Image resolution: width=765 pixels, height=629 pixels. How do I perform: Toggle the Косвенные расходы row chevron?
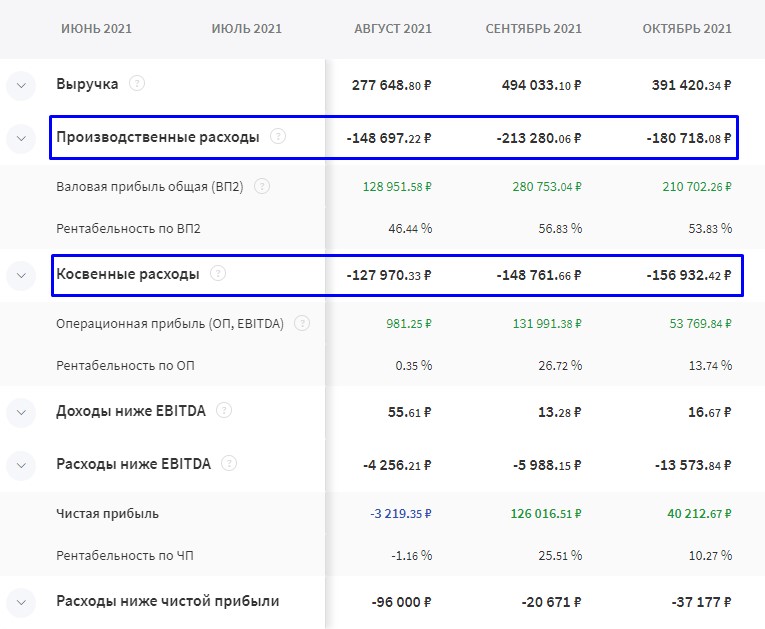click(x=21, y=275)
